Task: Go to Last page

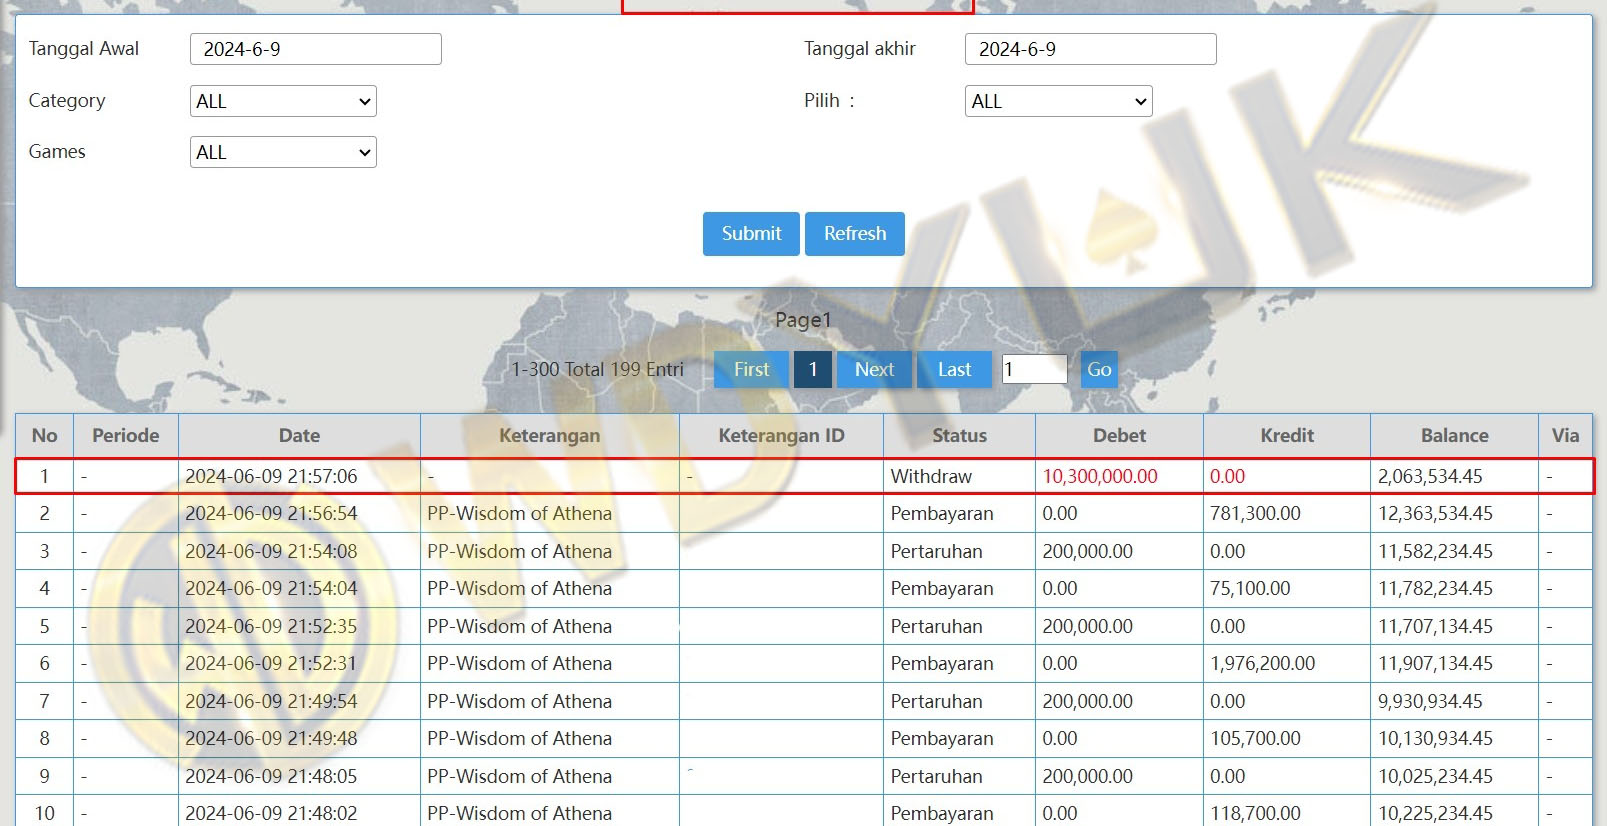Action: (x=954, y=370)
